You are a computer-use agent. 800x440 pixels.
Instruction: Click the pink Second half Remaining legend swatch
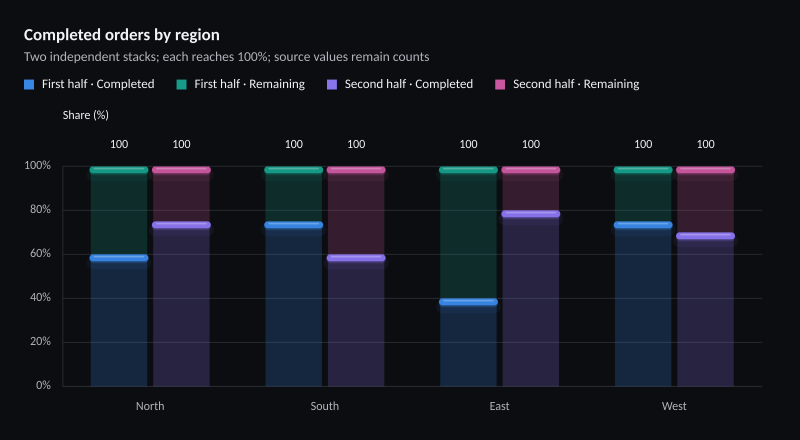pos(500,85)
